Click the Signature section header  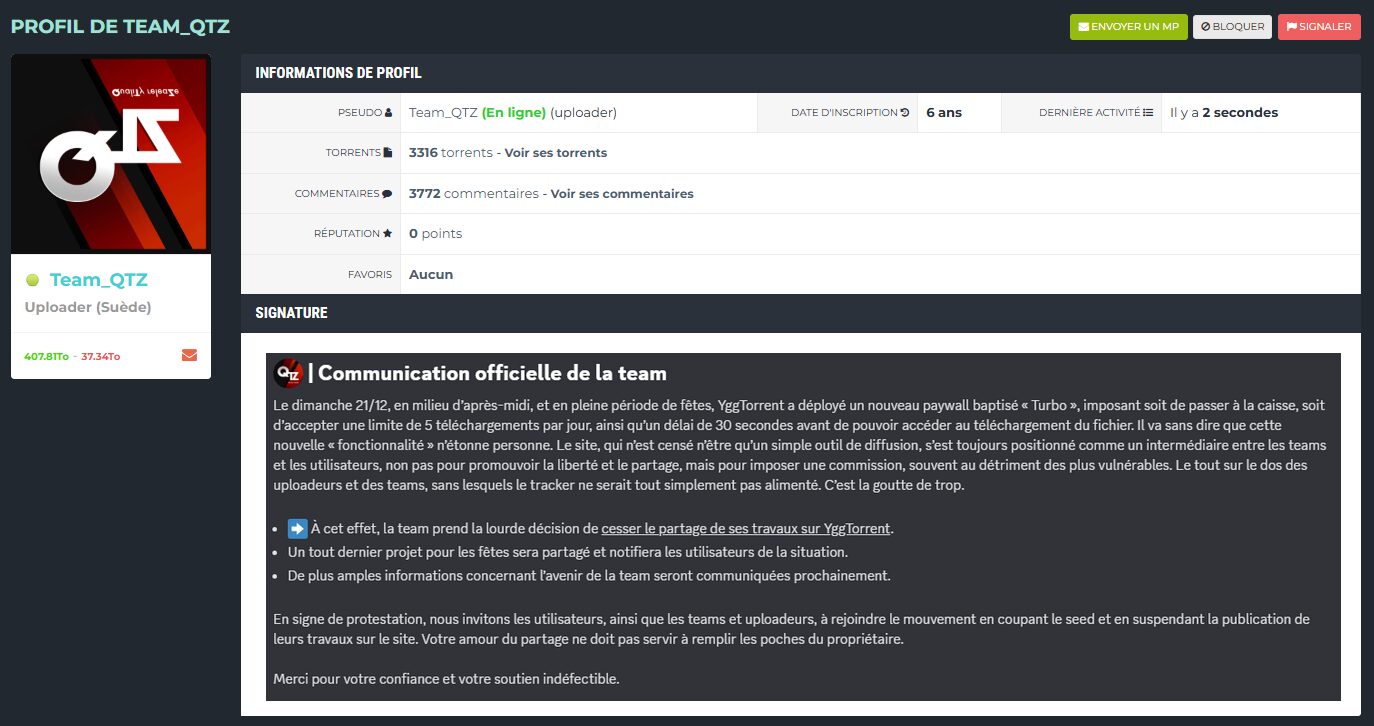point(291,313)
